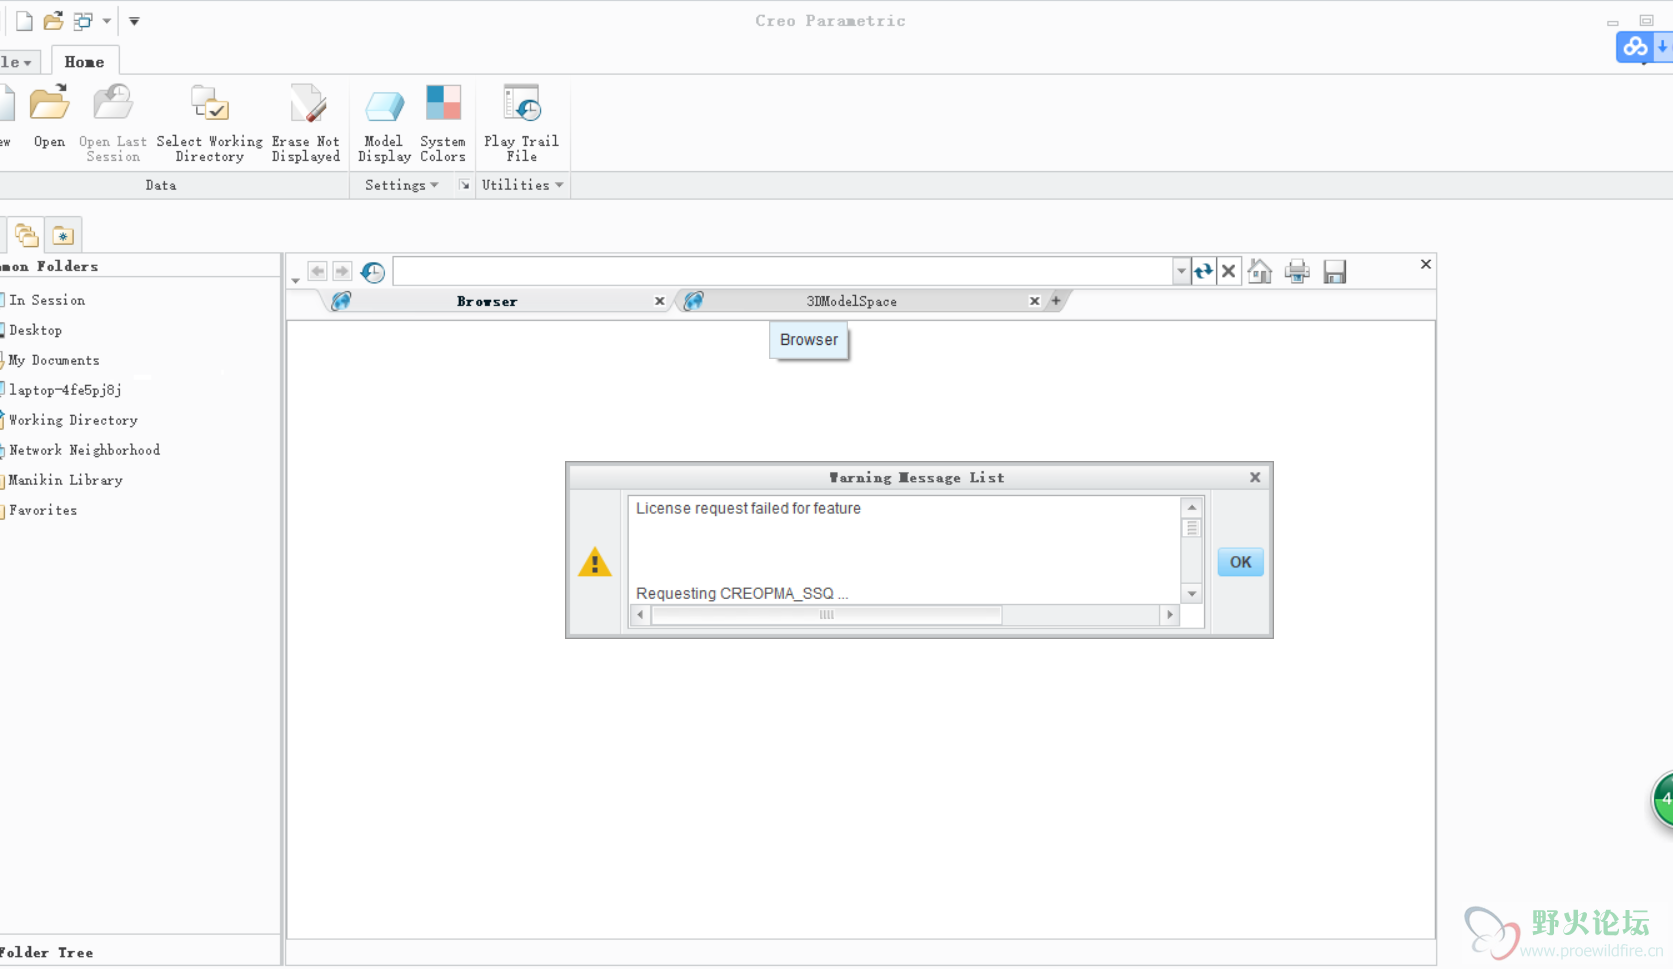Open the In Session folder
Image resolution: width=1673 pixels, height=969 pixels.
pos(46,300)
